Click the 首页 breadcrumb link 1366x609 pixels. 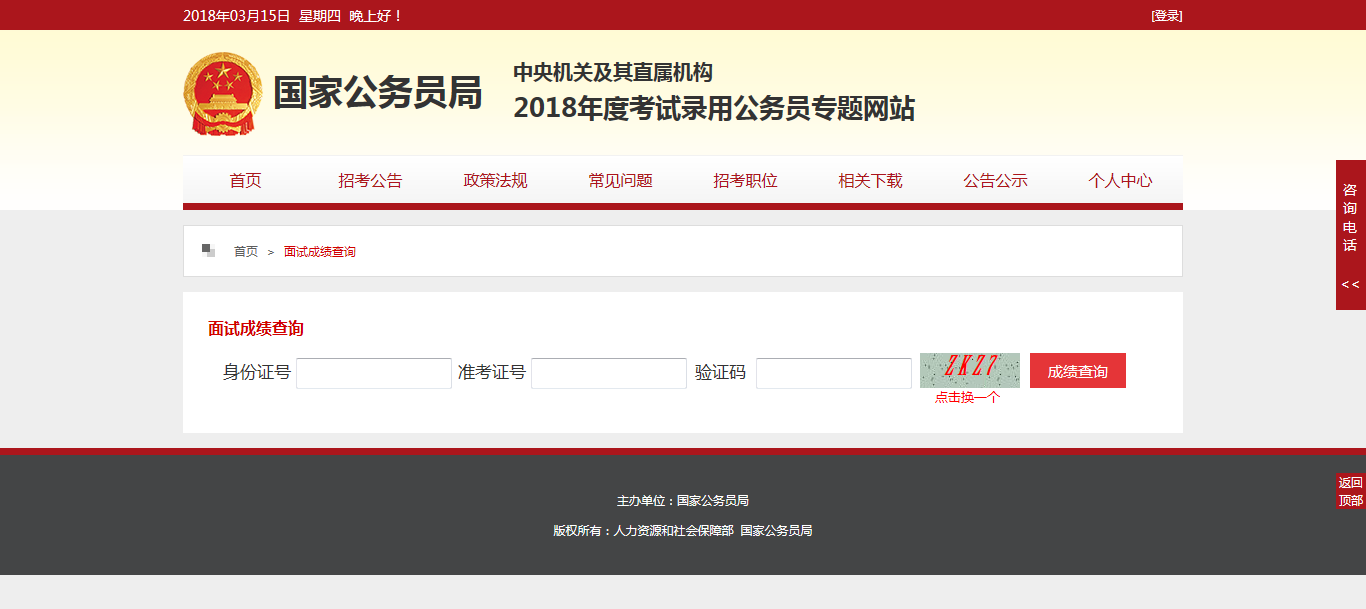pos(246,252)
